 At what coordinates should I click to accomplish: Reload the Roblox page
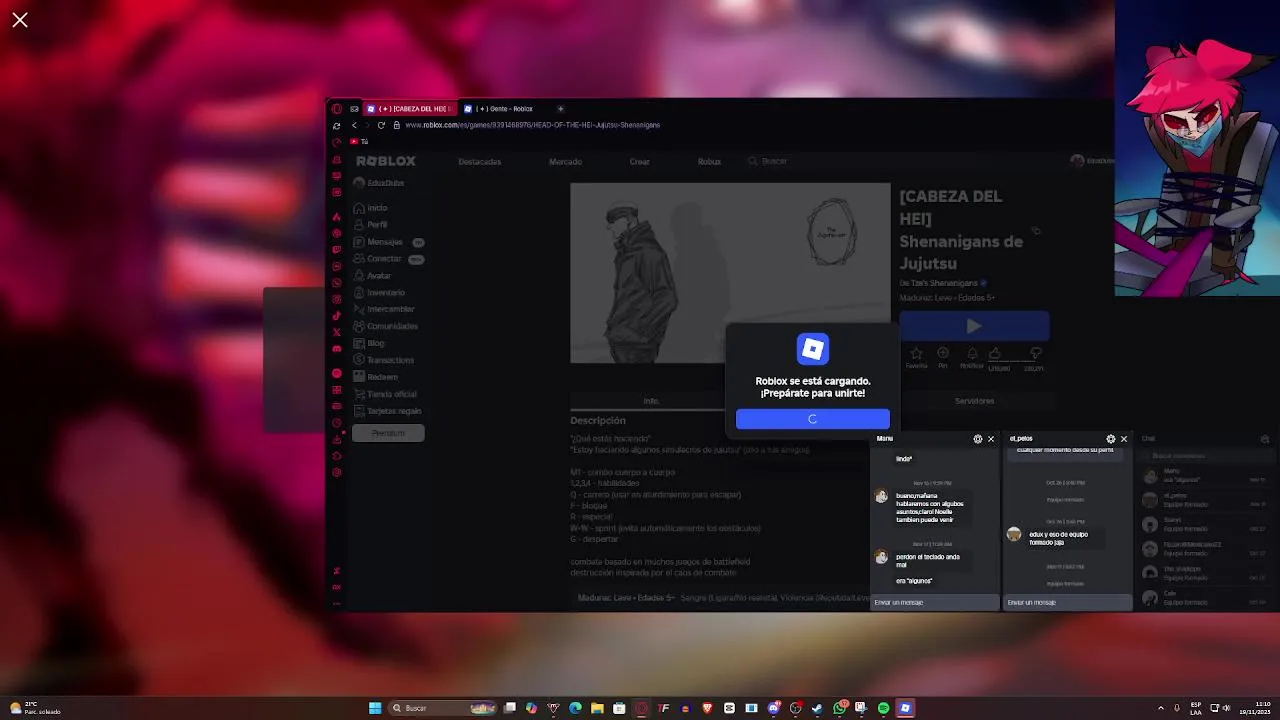381,125
